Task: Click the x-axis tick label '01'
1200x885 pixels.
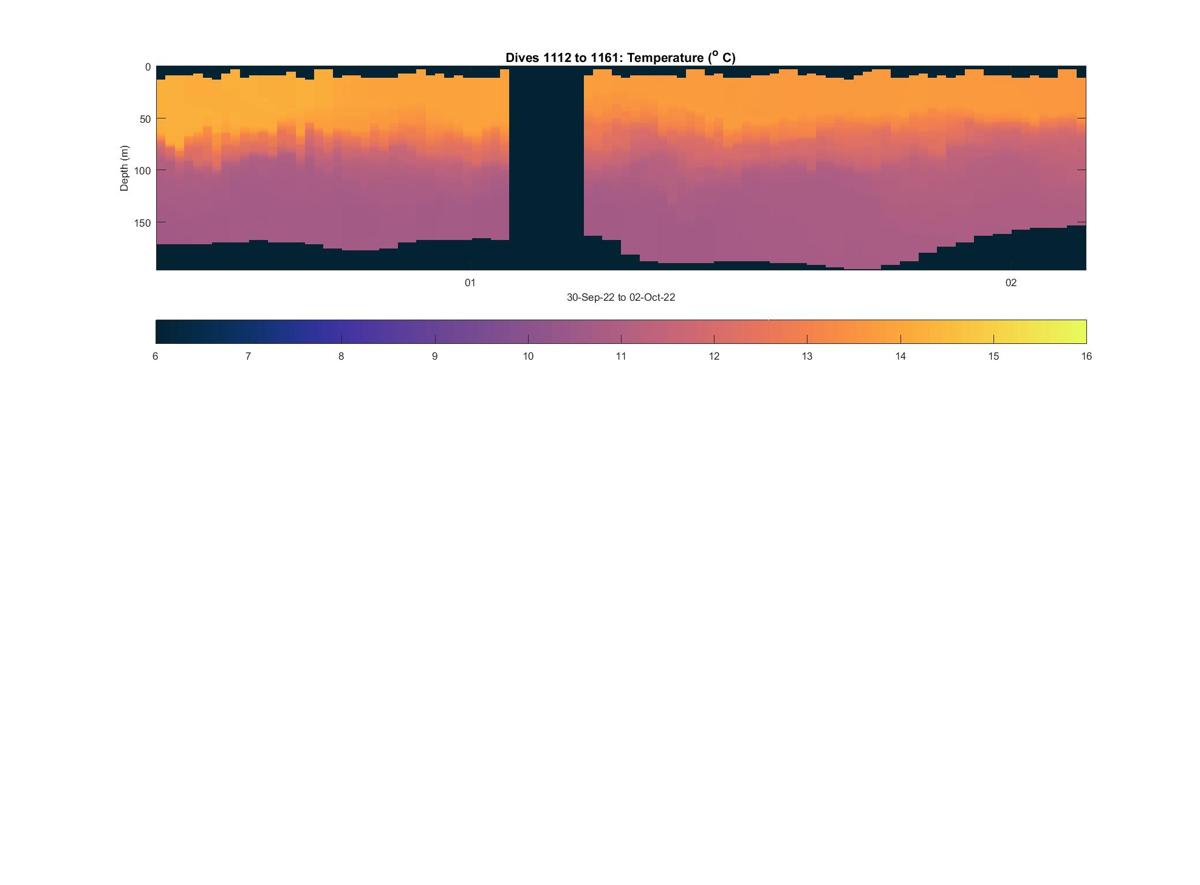Action: (x=470, y=283)
